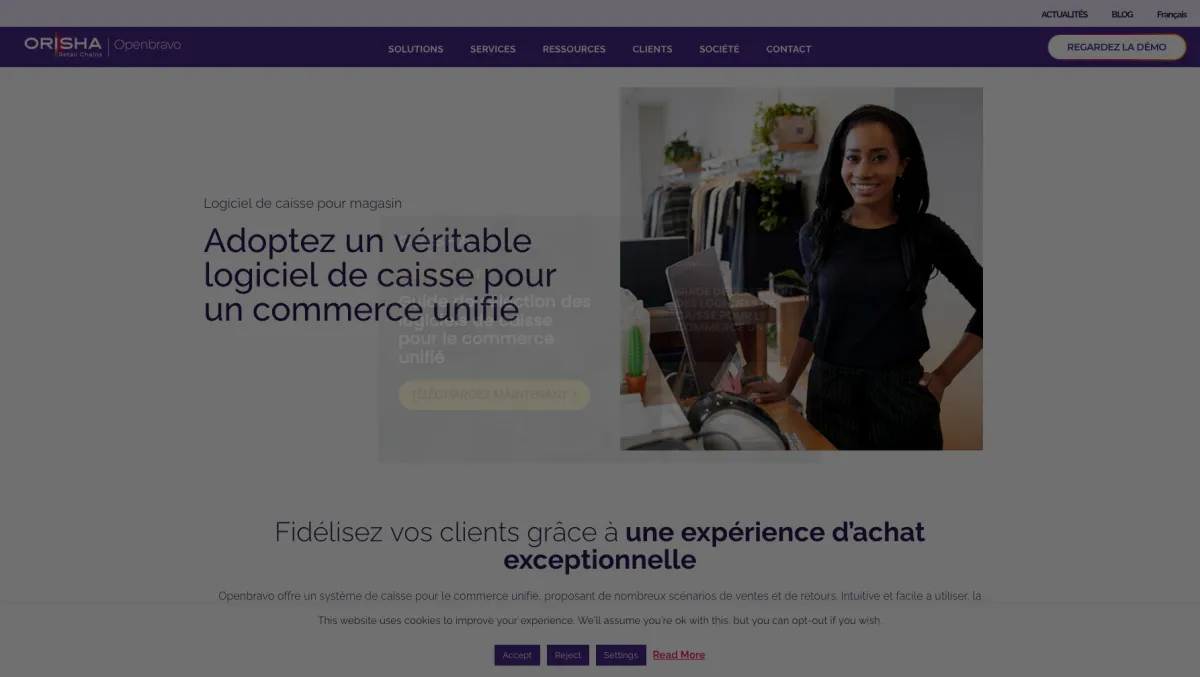Screen dimensions: 1200x677
Task: Open the Actualités link
Action: (x=1064, y=14)
